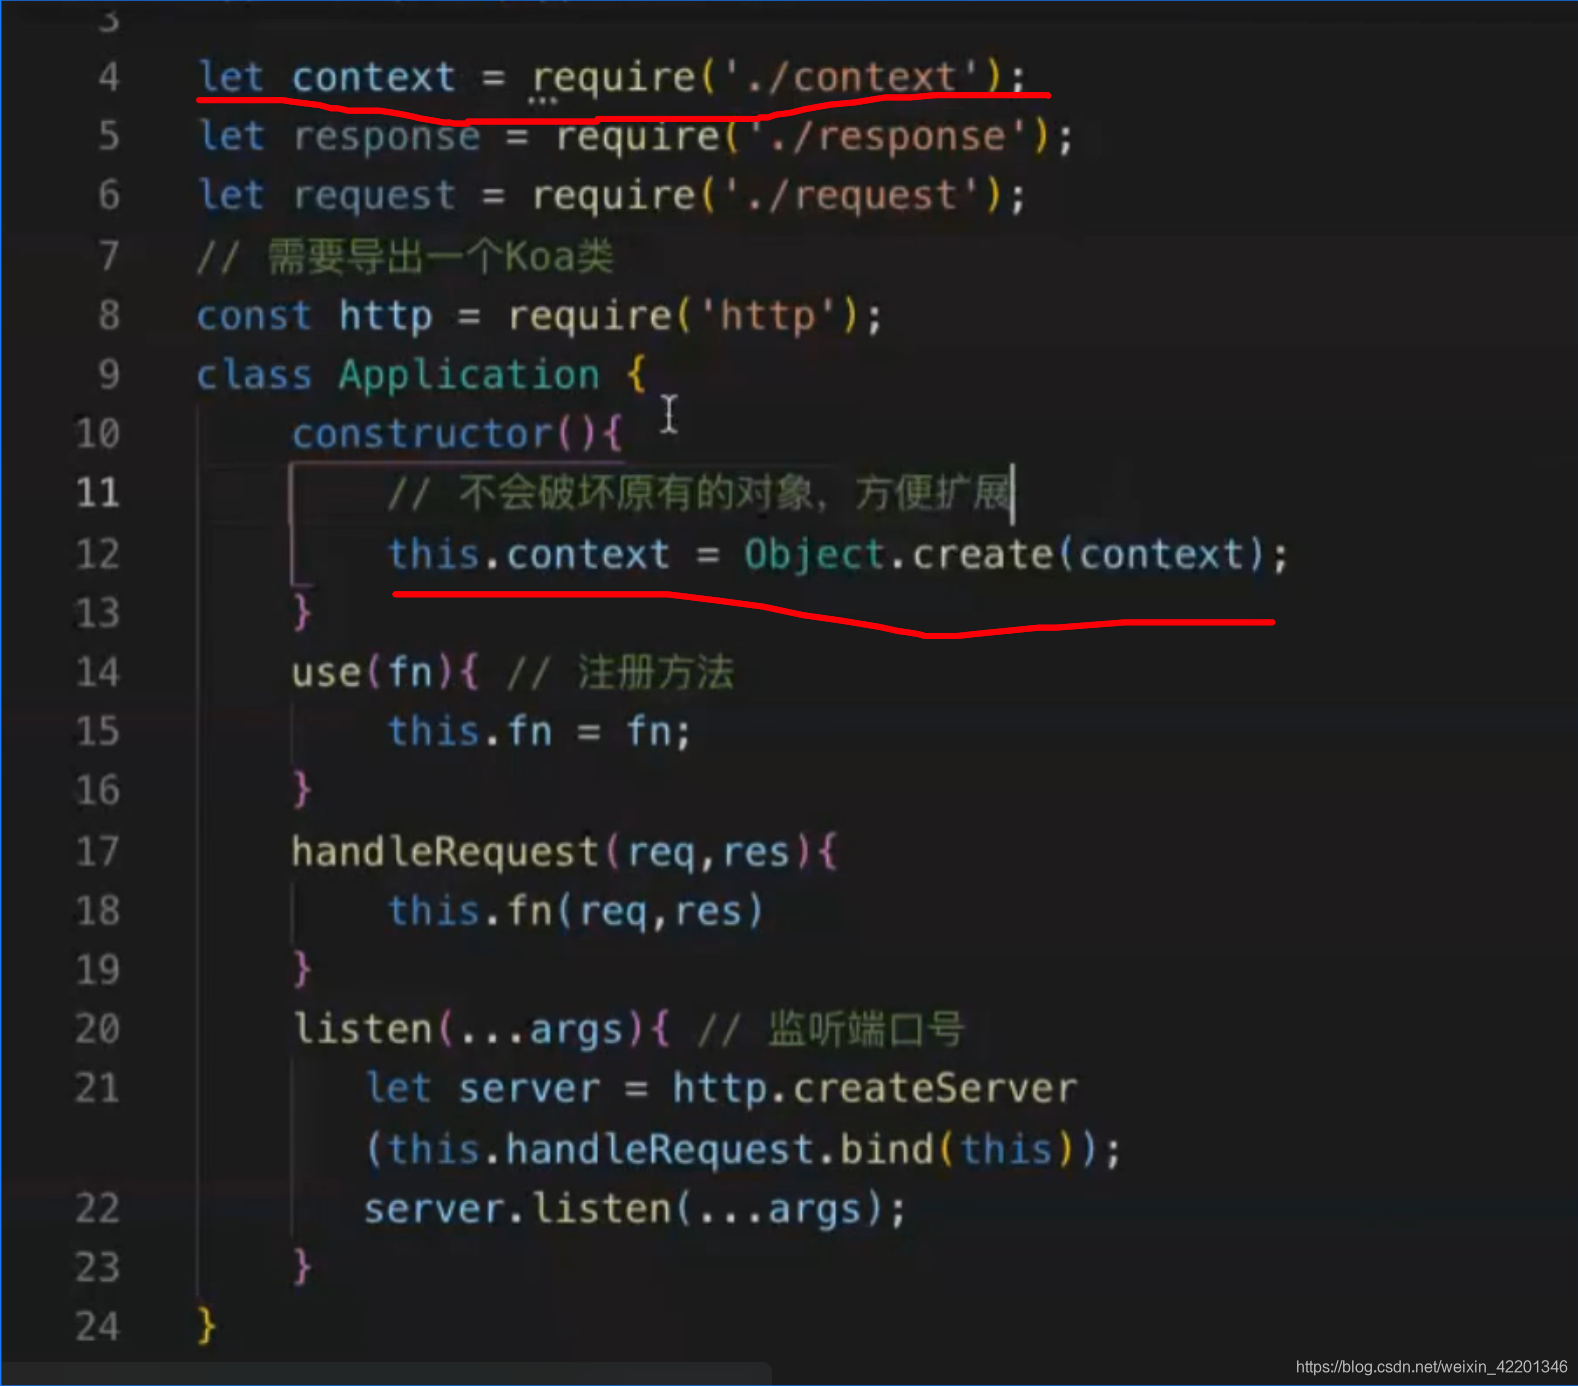Click 'this.fn(req,res)' call on line 18
Image resolution: width=1578 pixels, height=1386 pixels.
coord(576,910)
